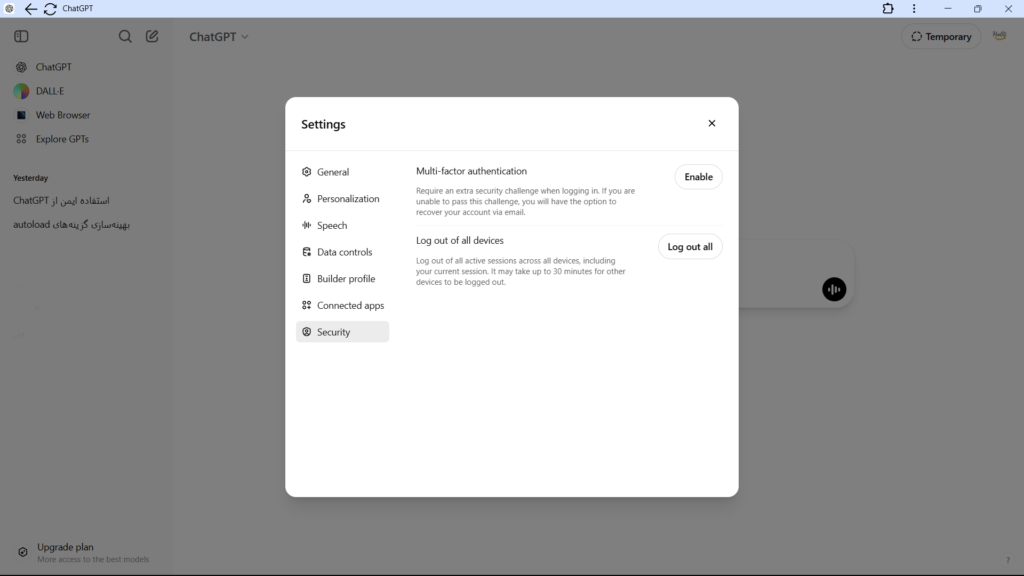Start voice mode with the waveform button
The width and height of the screenshot is (1024, 576).
point(834,289)
